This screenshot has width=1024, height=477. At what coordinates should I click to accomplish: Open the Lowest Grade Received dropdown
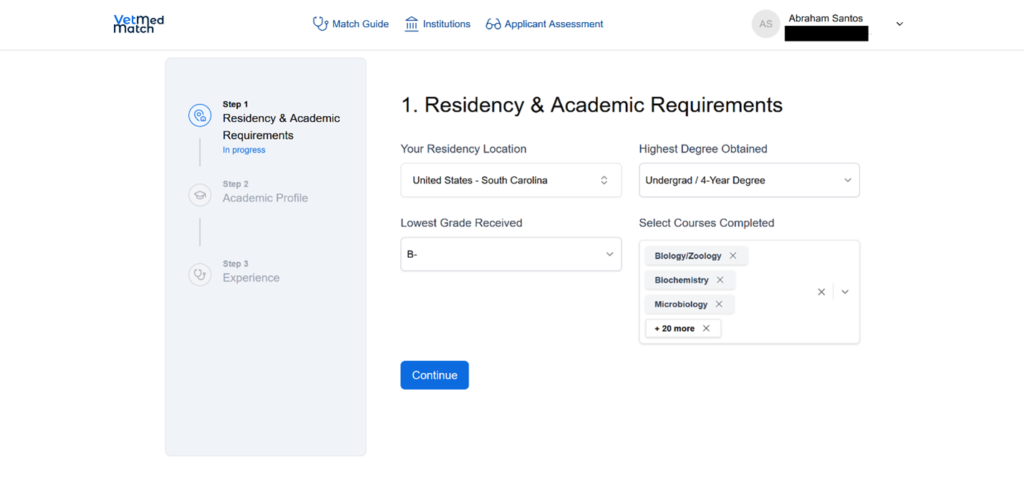tap(511, 254)
